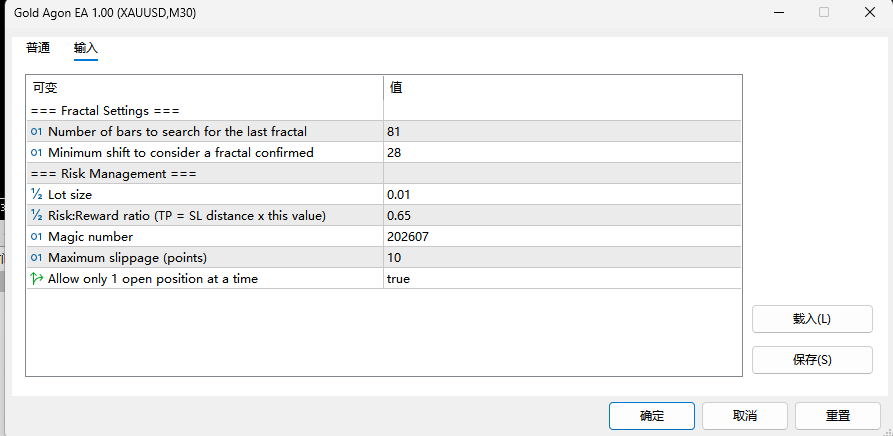The height and width of the screenshot is (436, 893).
Task: Click the integer icon beside Maximum slippage
Action: click(36, 258)
